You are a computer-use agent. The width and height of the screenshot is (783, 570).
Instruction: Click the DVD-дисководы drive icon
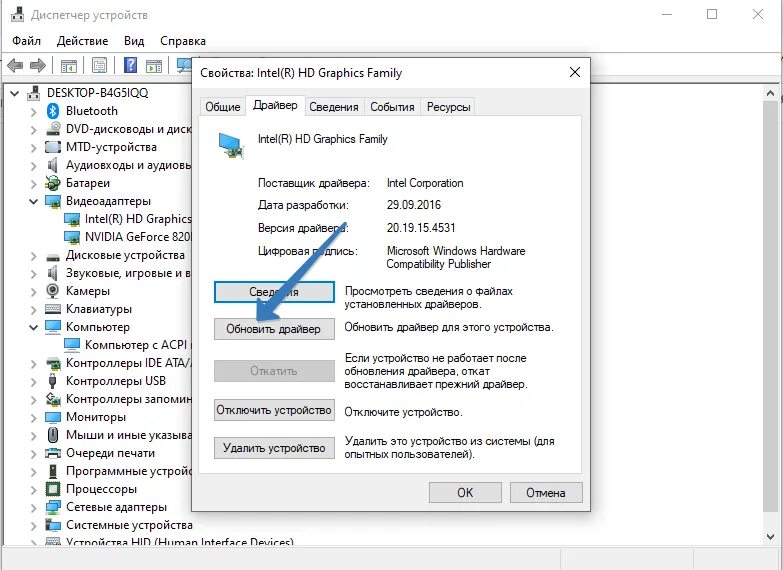point(53,129)
